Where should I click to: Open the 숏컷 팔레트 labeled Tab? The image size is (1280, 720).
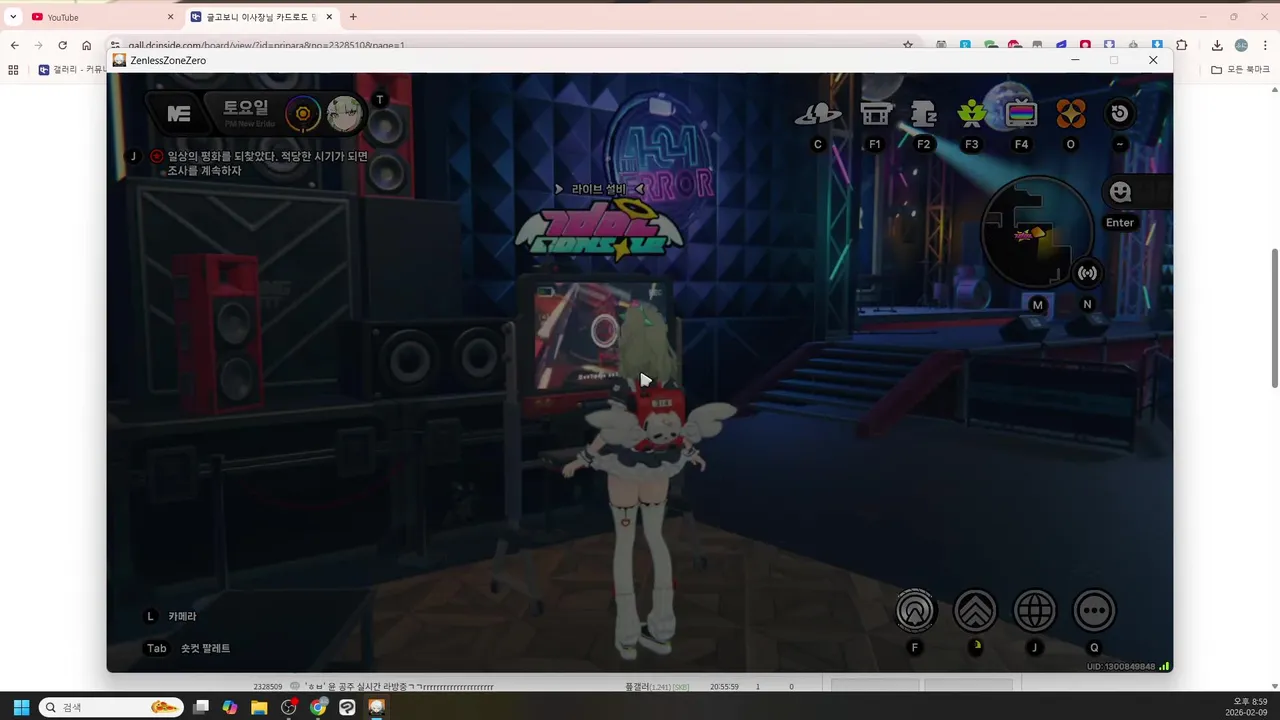tap(205, 648)
